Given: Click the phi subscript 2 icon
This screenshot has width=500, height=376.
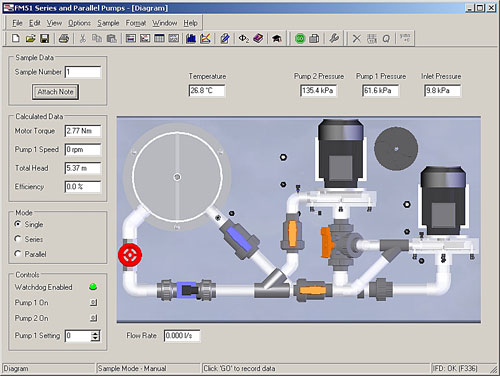Looking at the screenshot, I should 244,38.
